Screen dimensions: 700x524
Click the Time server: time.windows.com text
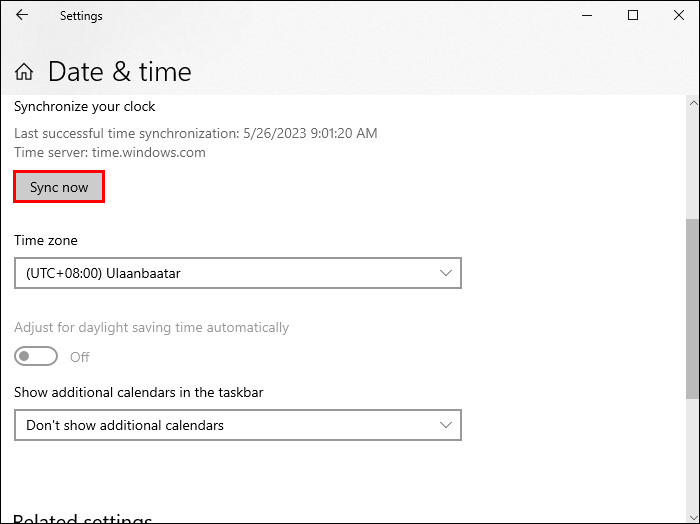[110, 153]
